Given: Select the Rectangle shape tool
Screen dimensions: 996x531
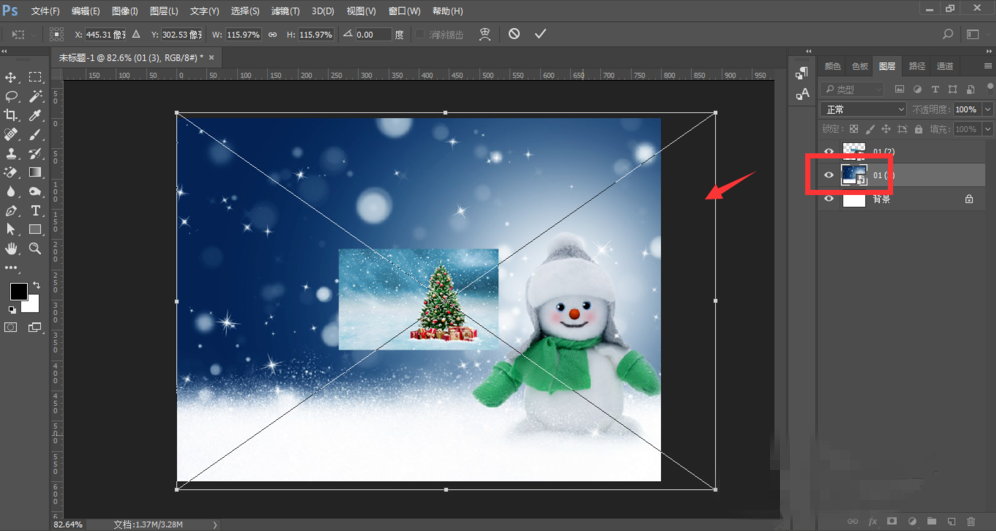Looking at the screenshot, I should click(35, 229).
